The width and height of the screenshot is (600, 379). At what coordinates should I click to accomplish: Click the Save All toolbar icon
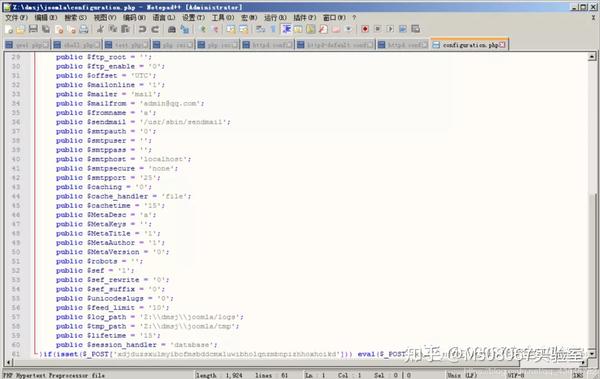pyautogui.click(x=46, y=29)
